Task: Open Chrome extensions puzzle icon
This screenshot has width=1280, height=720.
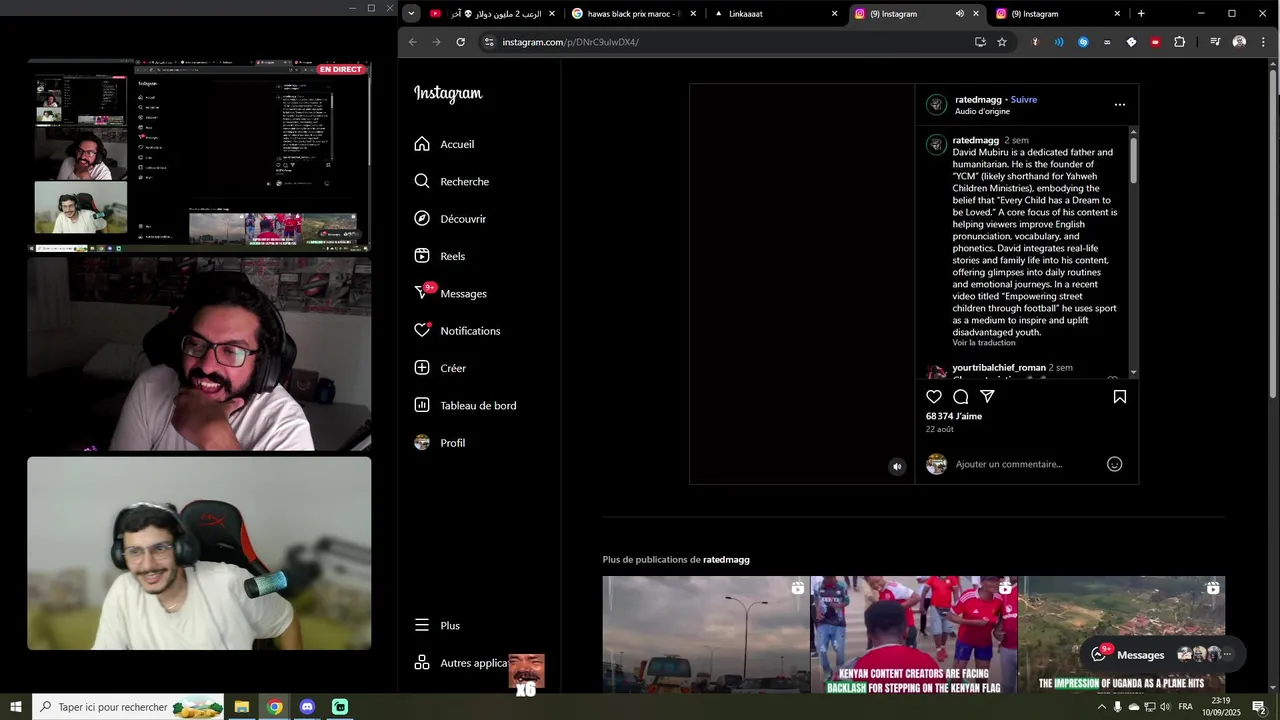Action: tap(1179, 42)
